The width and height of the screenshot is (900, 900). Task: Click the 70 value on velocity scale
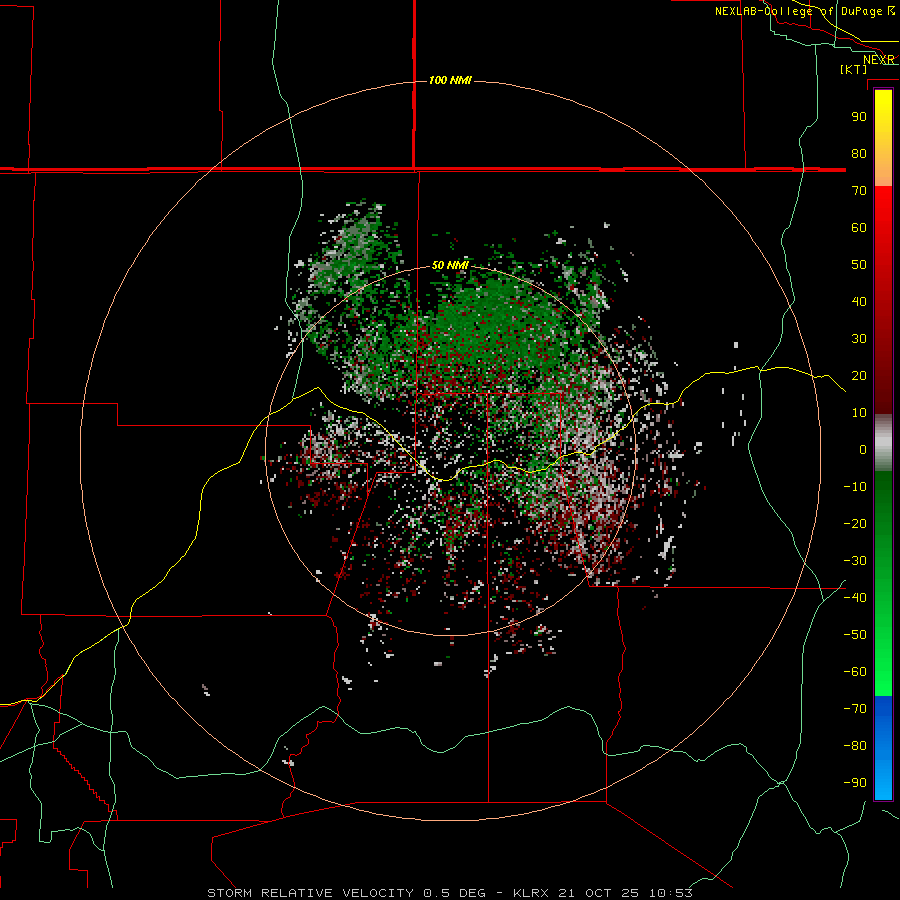[x=859, y=191]
